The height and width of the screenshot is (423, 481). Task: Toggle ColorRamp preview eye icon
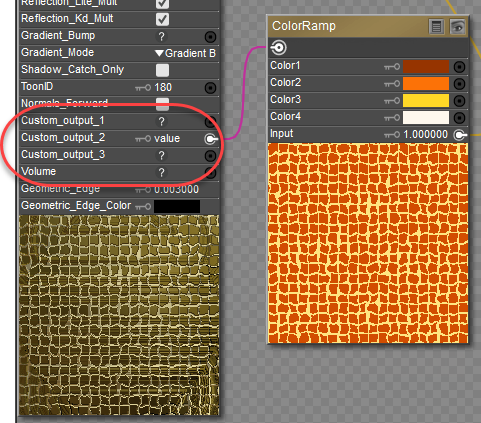coord(457,27)
